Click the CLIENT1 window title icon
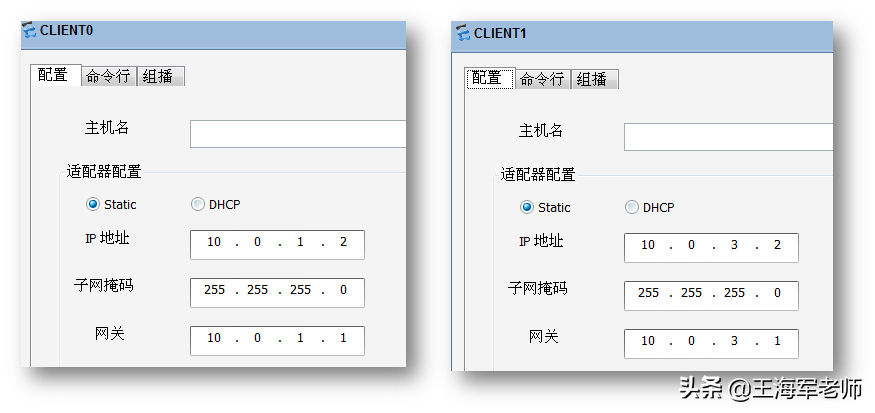The width and height of the screenshot is (875, 413). click(x=463, y=33)
